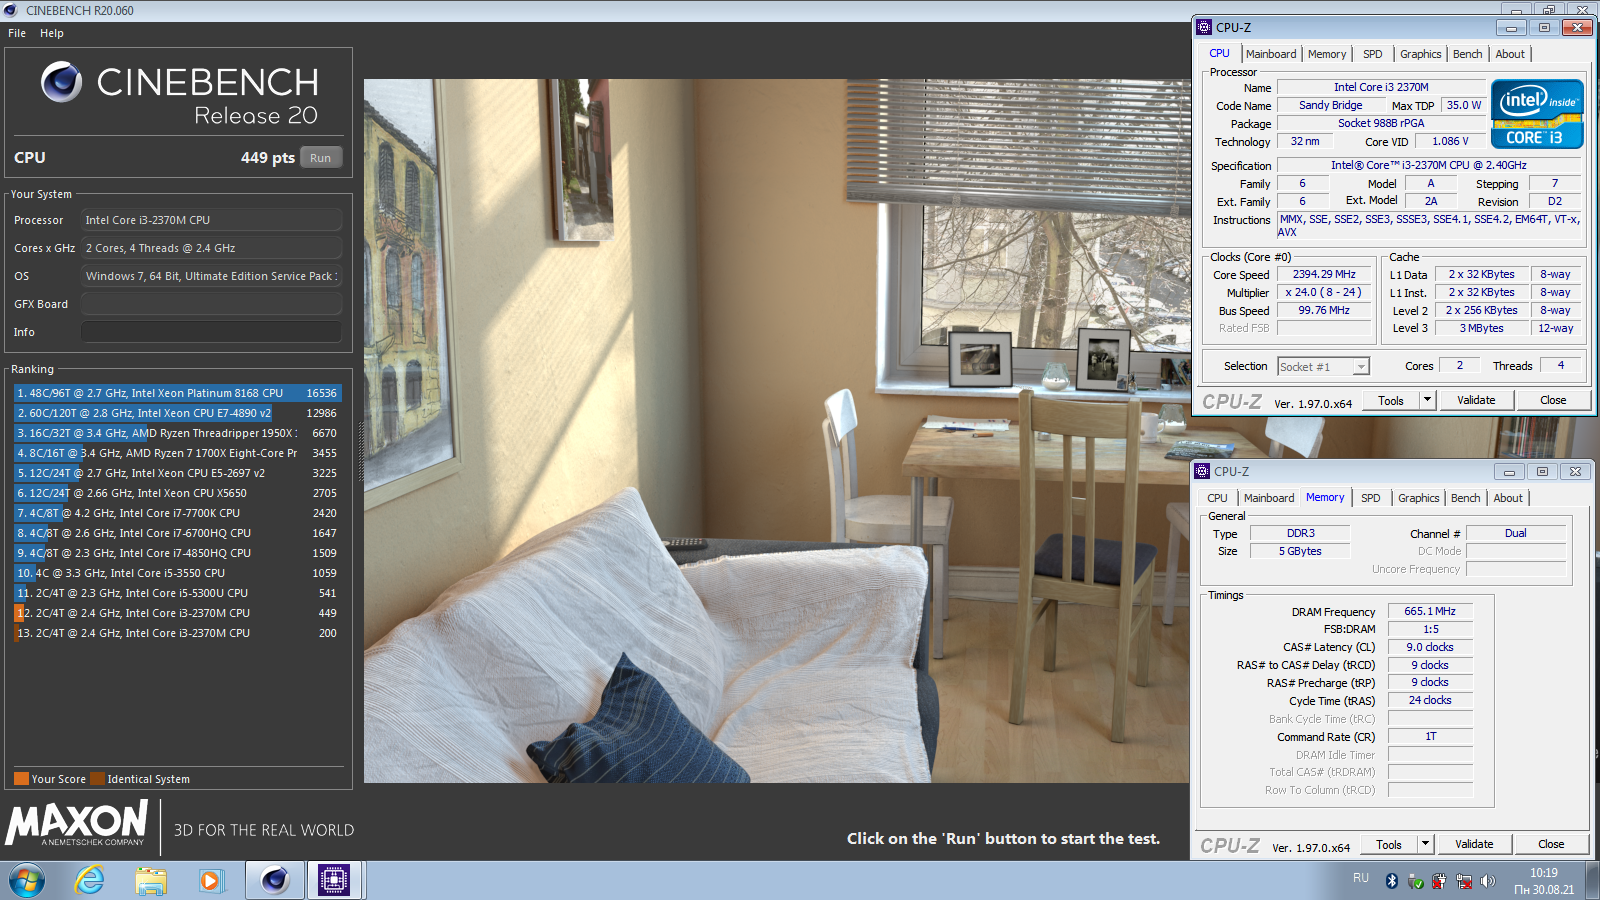Open the Help menu in Cinebench
The height and width of the screenshot is (900, 1600).
click(x=52, y=33)
